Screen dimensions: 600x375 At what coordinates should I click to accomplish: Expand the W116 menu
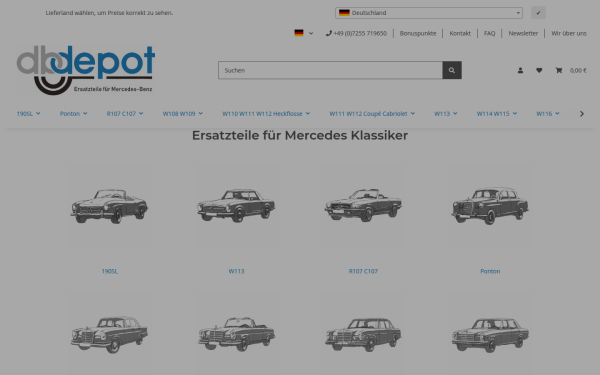[548, 114]
